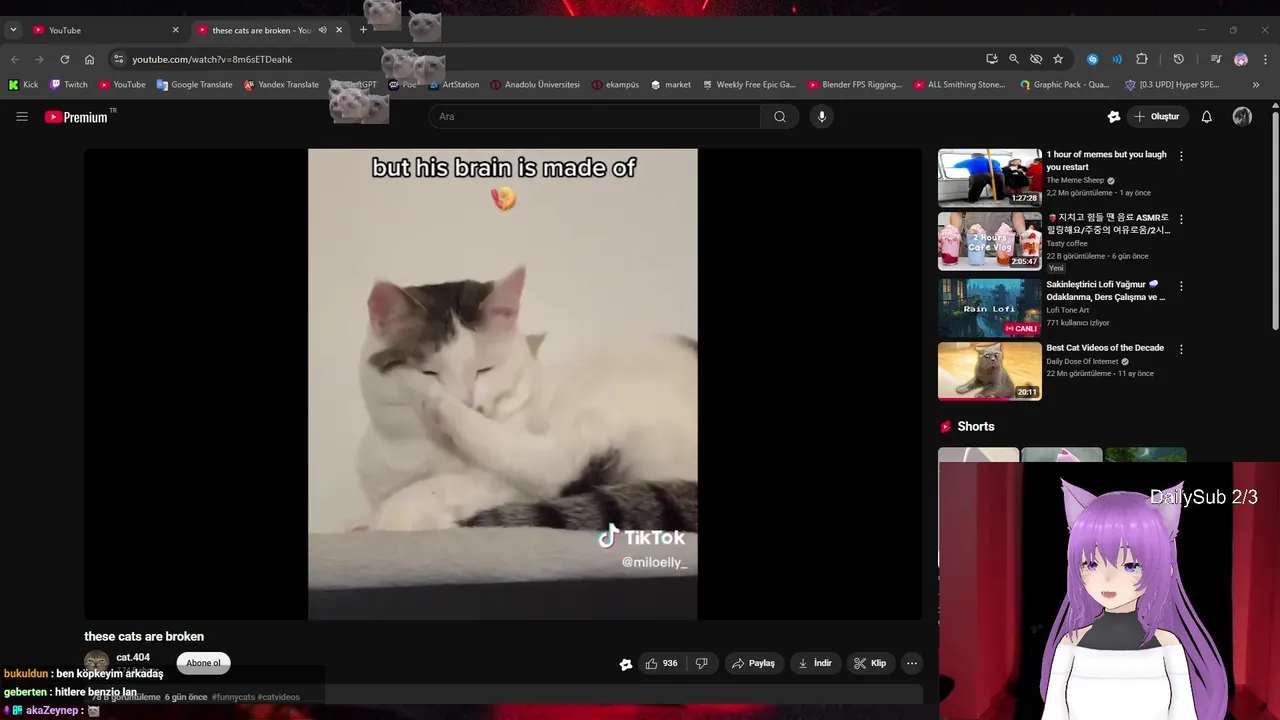
Task: Open Best Cat Videos of the Decade thumbnail
Action: tap(990, 371)
